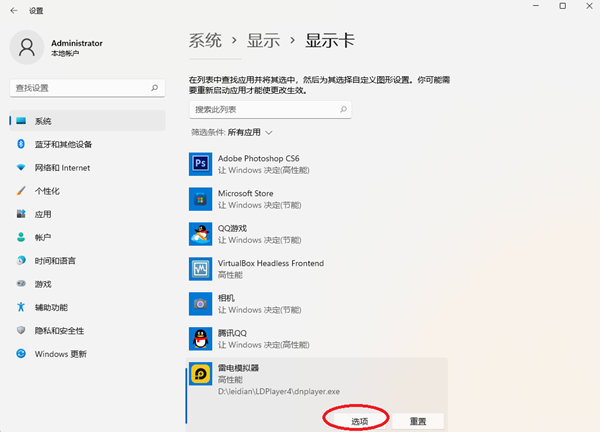Open 隐私和安全性 settings page
The height and width of the screenshot is (432, 600).
click(88, 330)
